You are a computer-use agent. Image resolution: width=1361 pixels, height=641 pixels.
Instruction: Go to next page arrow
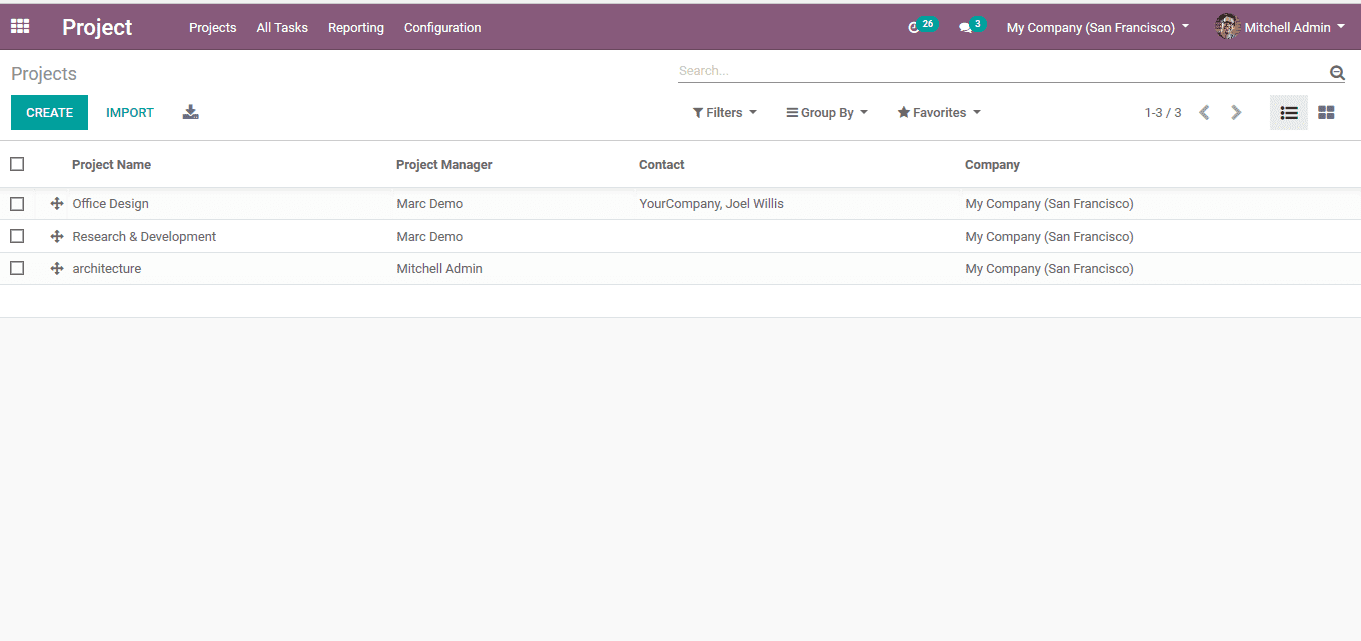tap(1236, 112)
